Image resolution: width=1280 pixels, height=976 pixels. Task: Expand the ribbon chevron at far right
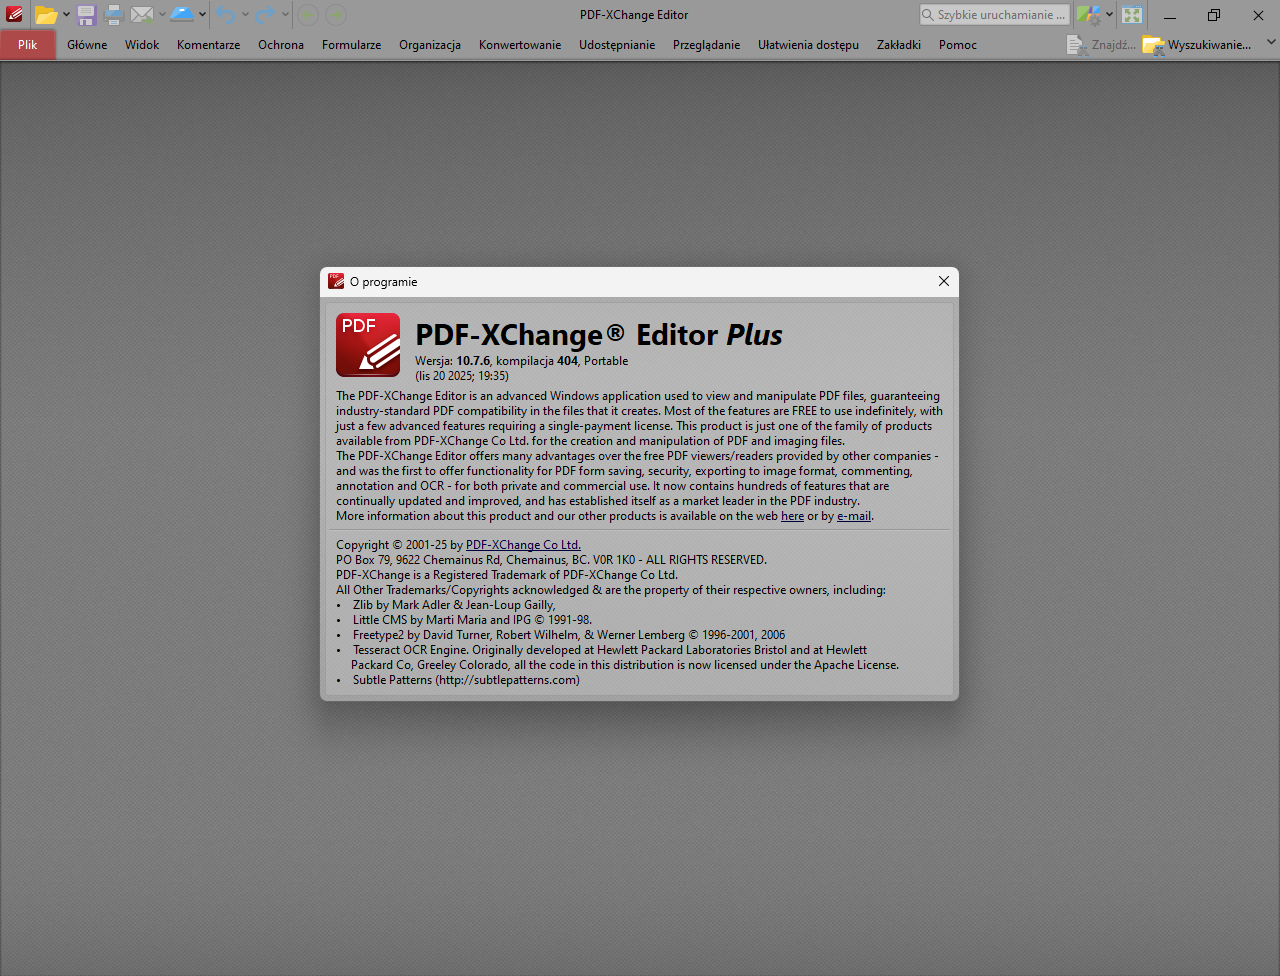pos(1271,43)
